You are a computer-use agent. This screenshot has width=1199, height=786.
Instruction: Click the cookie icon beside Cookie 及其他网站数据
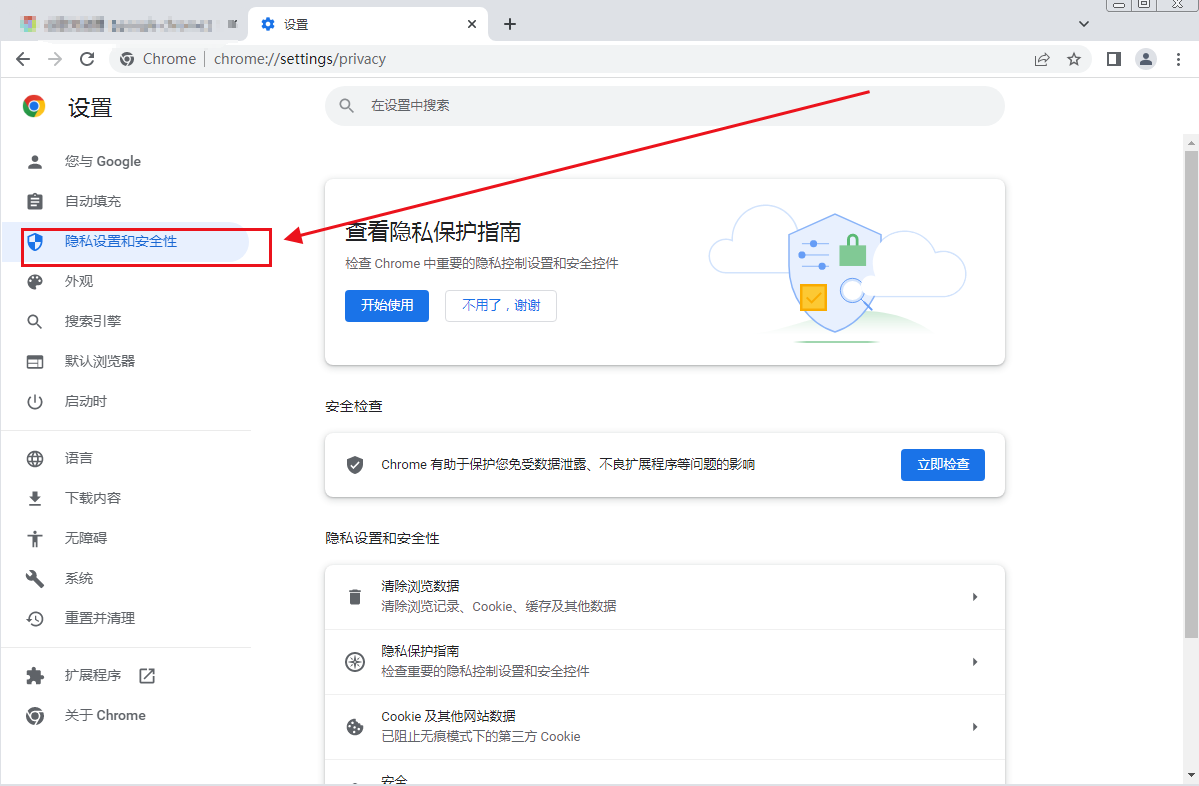pyautogui.click(x=355, y=727)
